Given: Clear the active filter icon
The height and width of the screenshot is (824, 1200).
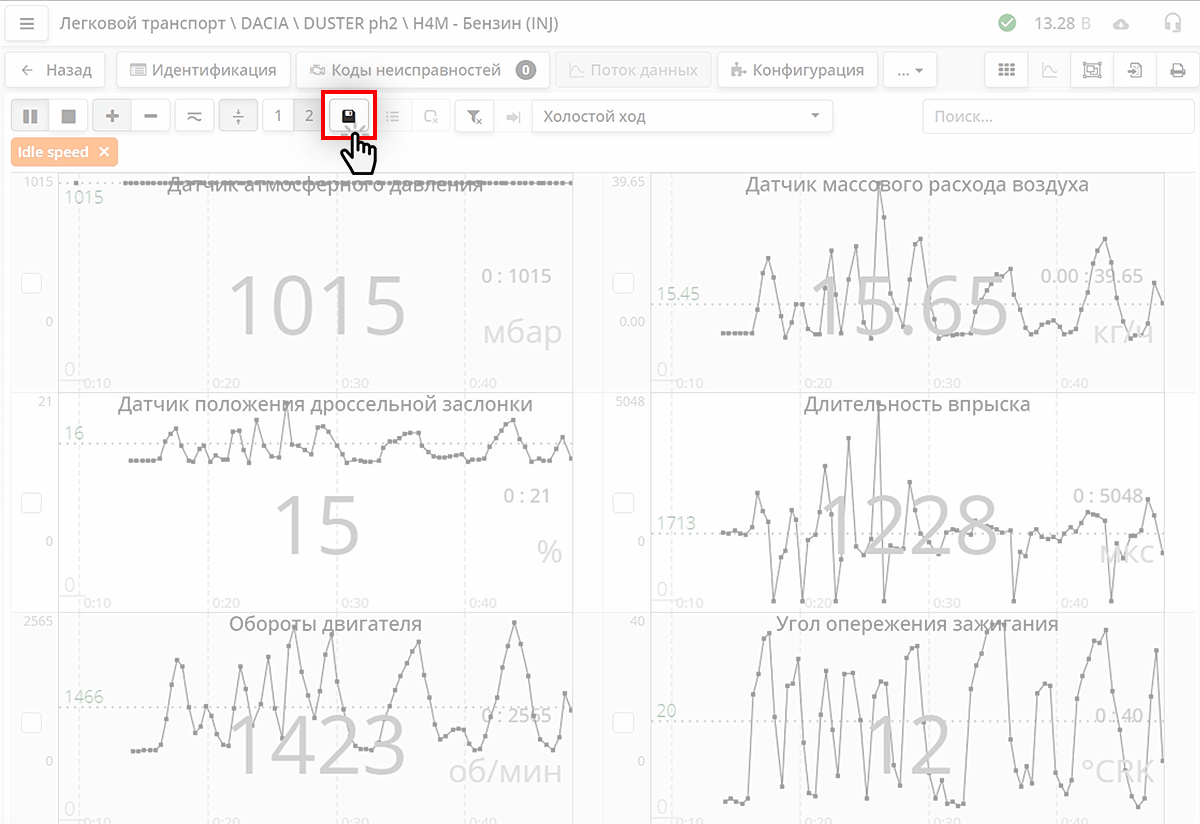Looking at the screenshot, I should click(x=473, y=115).
